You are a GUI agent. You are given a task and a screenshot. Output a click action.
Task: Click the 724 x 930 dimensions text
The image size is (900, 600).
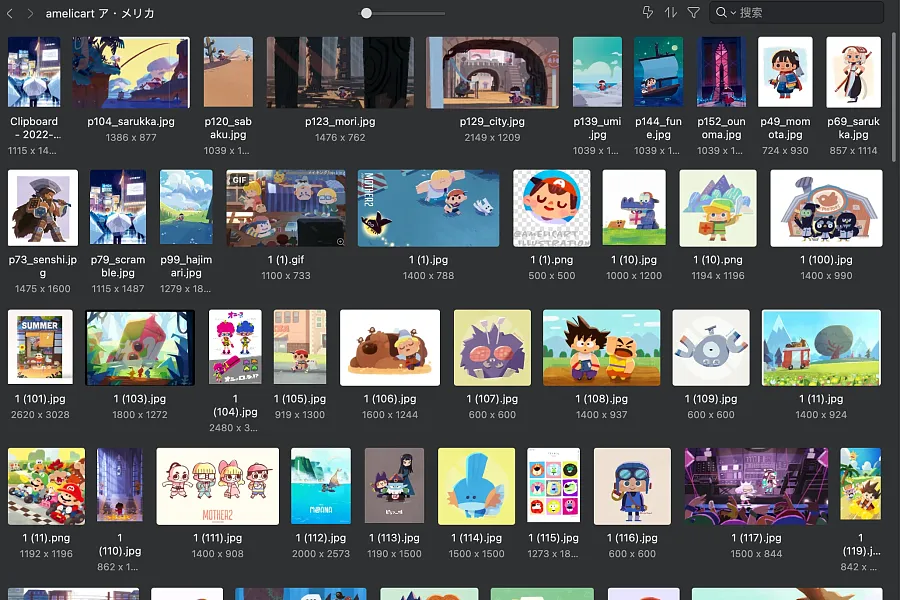click(x=785, y=150)
